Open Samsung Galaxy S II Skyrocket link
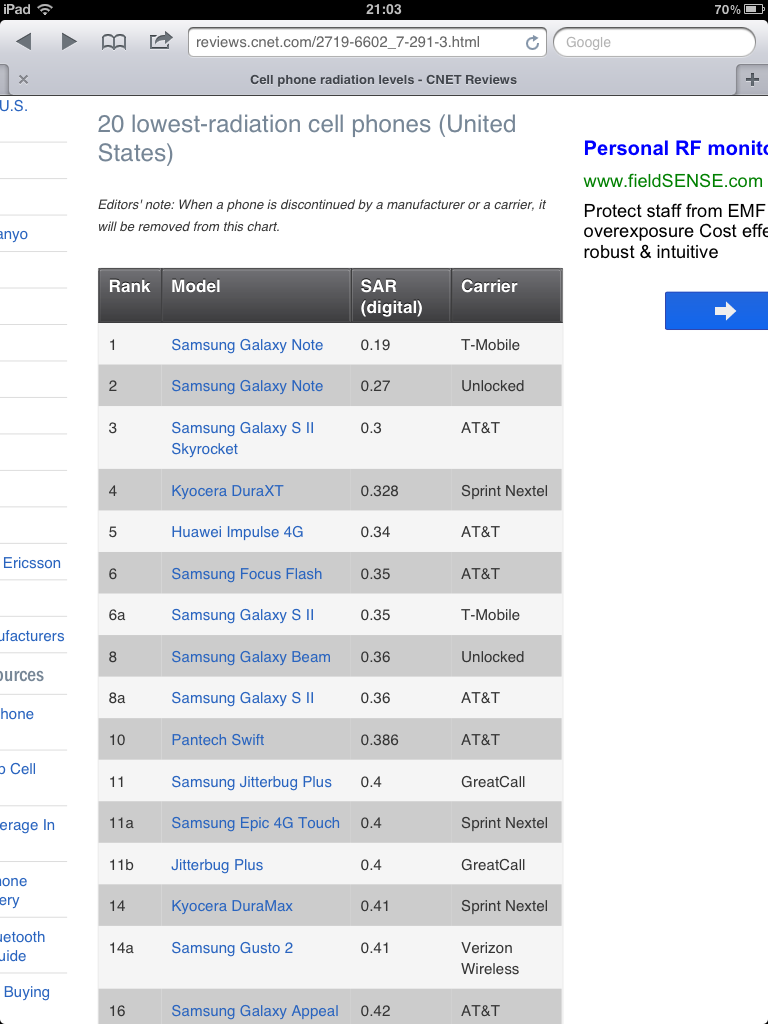Image resolution: width=768 pixels, height=1024 pixels. [x=242, y=438]
